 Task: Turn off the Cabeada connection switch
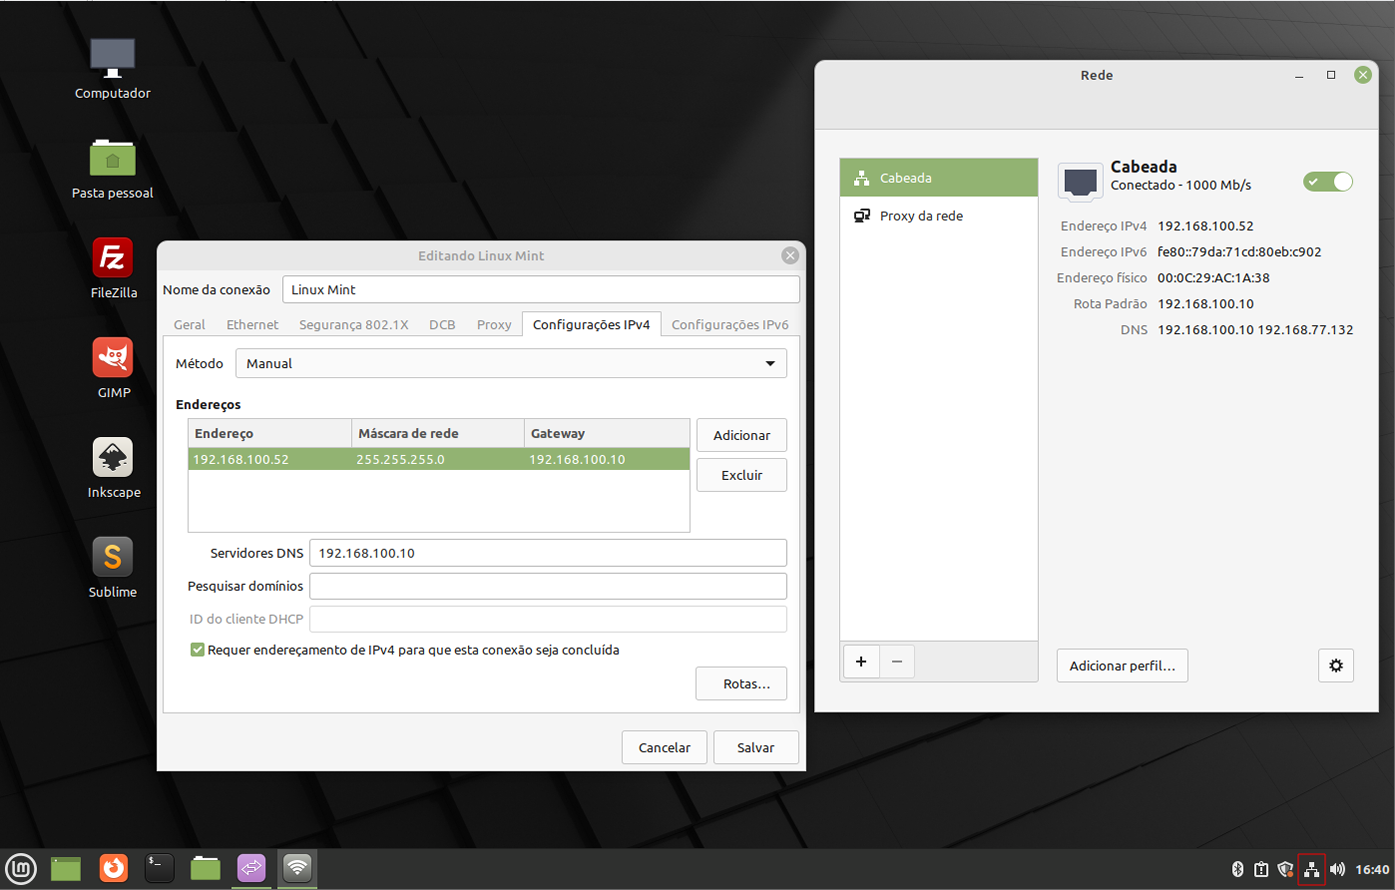1327,182
